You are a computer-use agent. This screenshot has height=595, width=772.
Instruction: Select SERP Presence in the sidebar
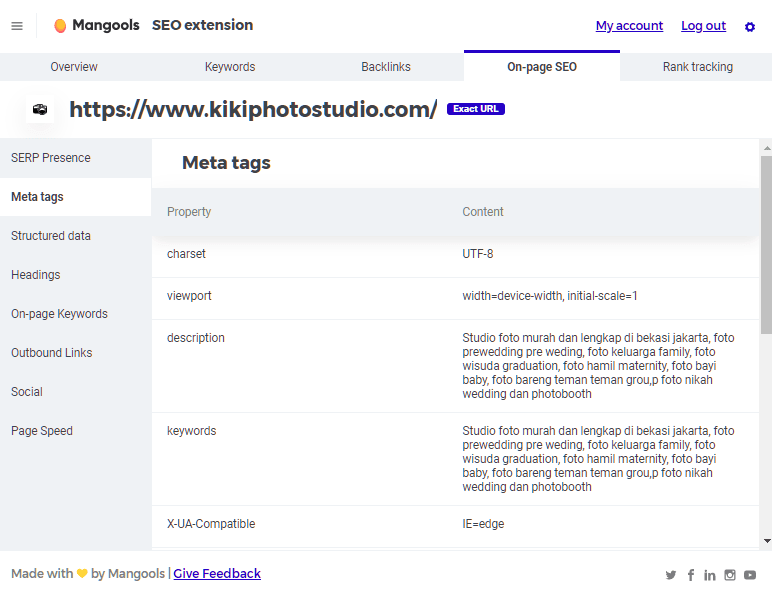tap(51, 158)
